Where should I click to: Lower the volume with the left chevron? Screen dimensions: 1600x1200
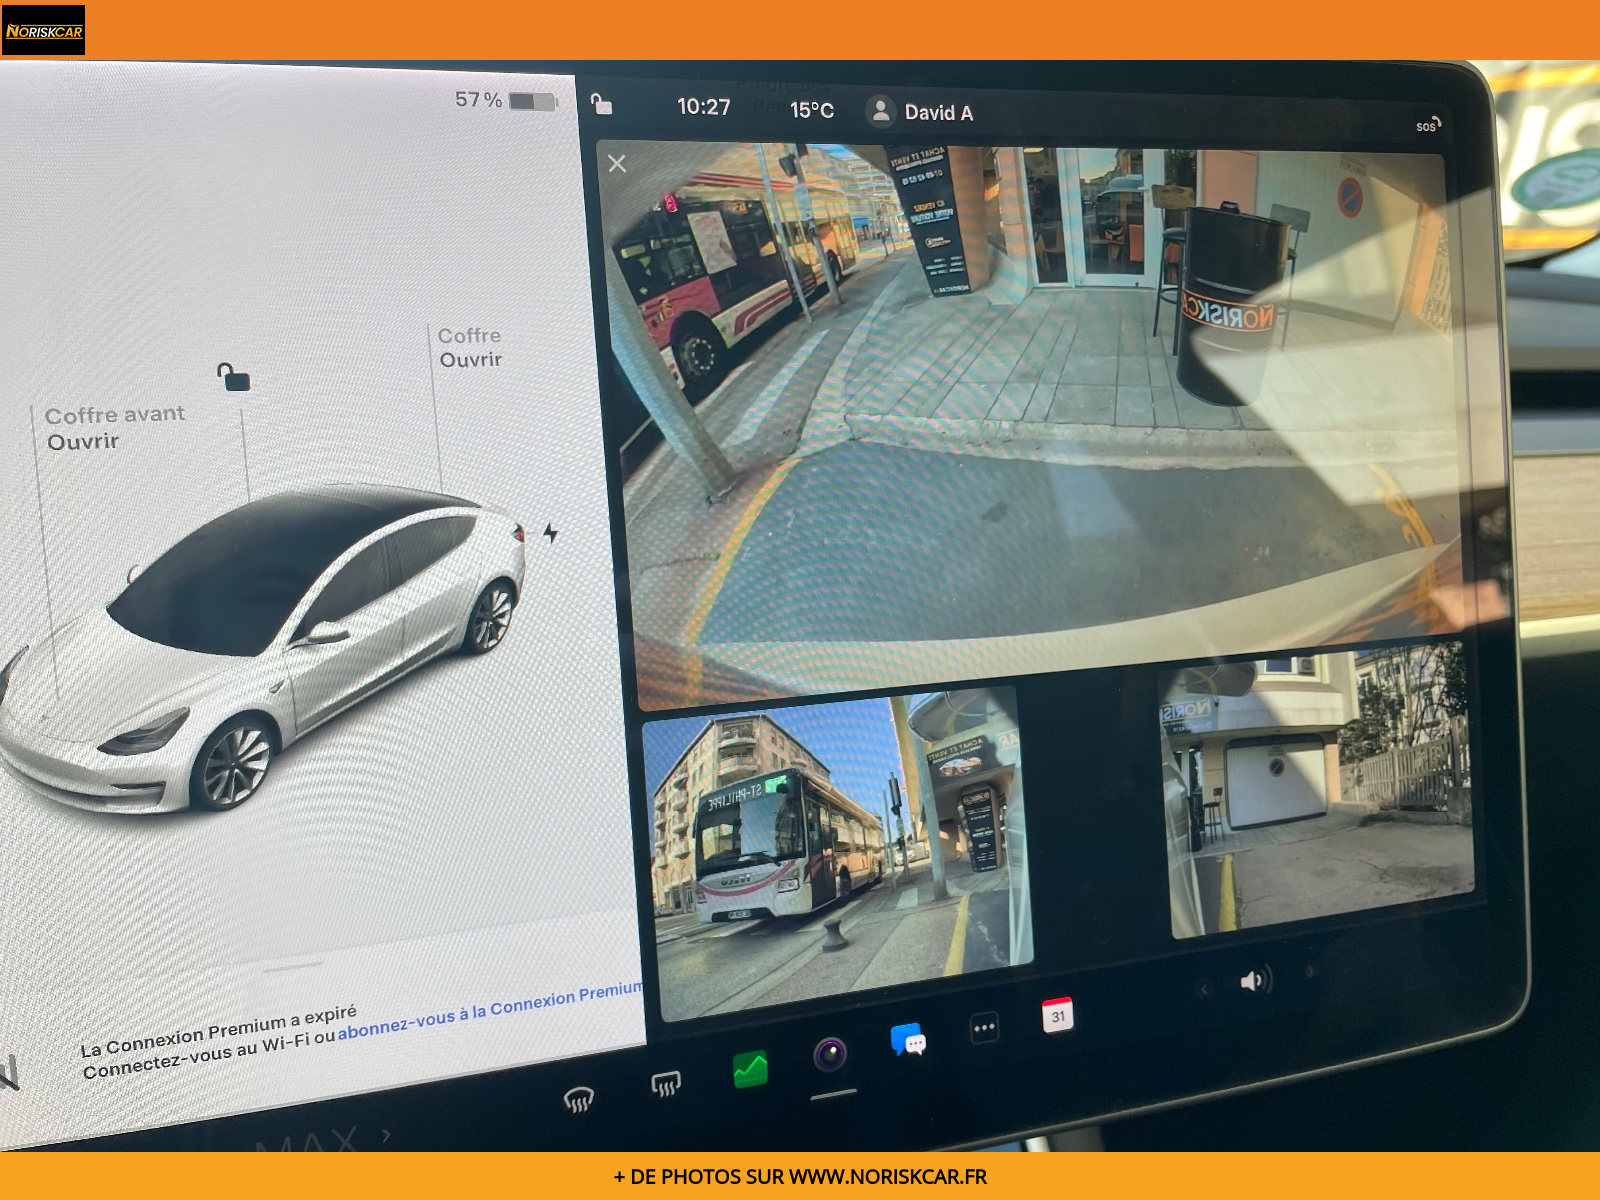click(1204, 990)
